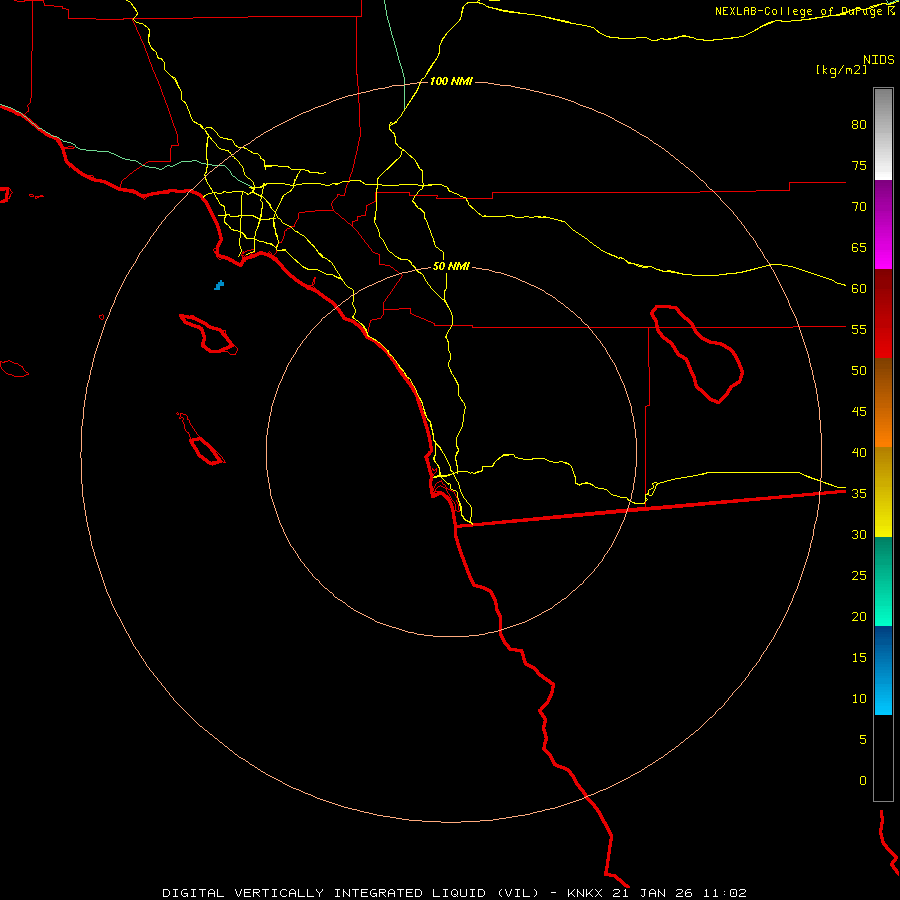The image size is (900, 900).
Task: Click the 30 value on color scale
Action: click(x=859, y=535)
